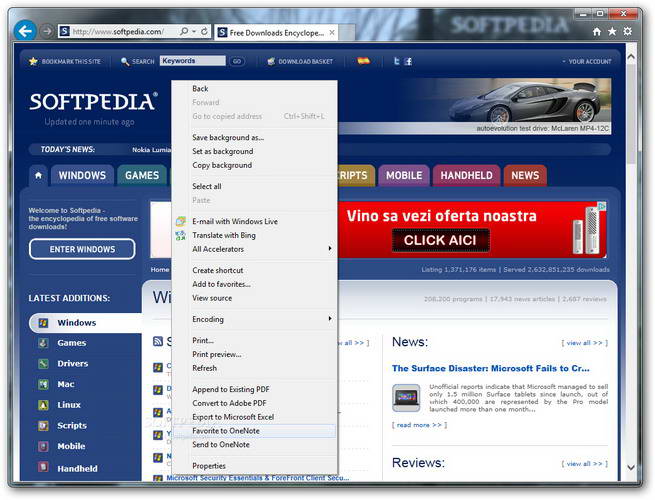Select Mac in Latest Additions list
This screenshot has width=655, height=500.
66,384
